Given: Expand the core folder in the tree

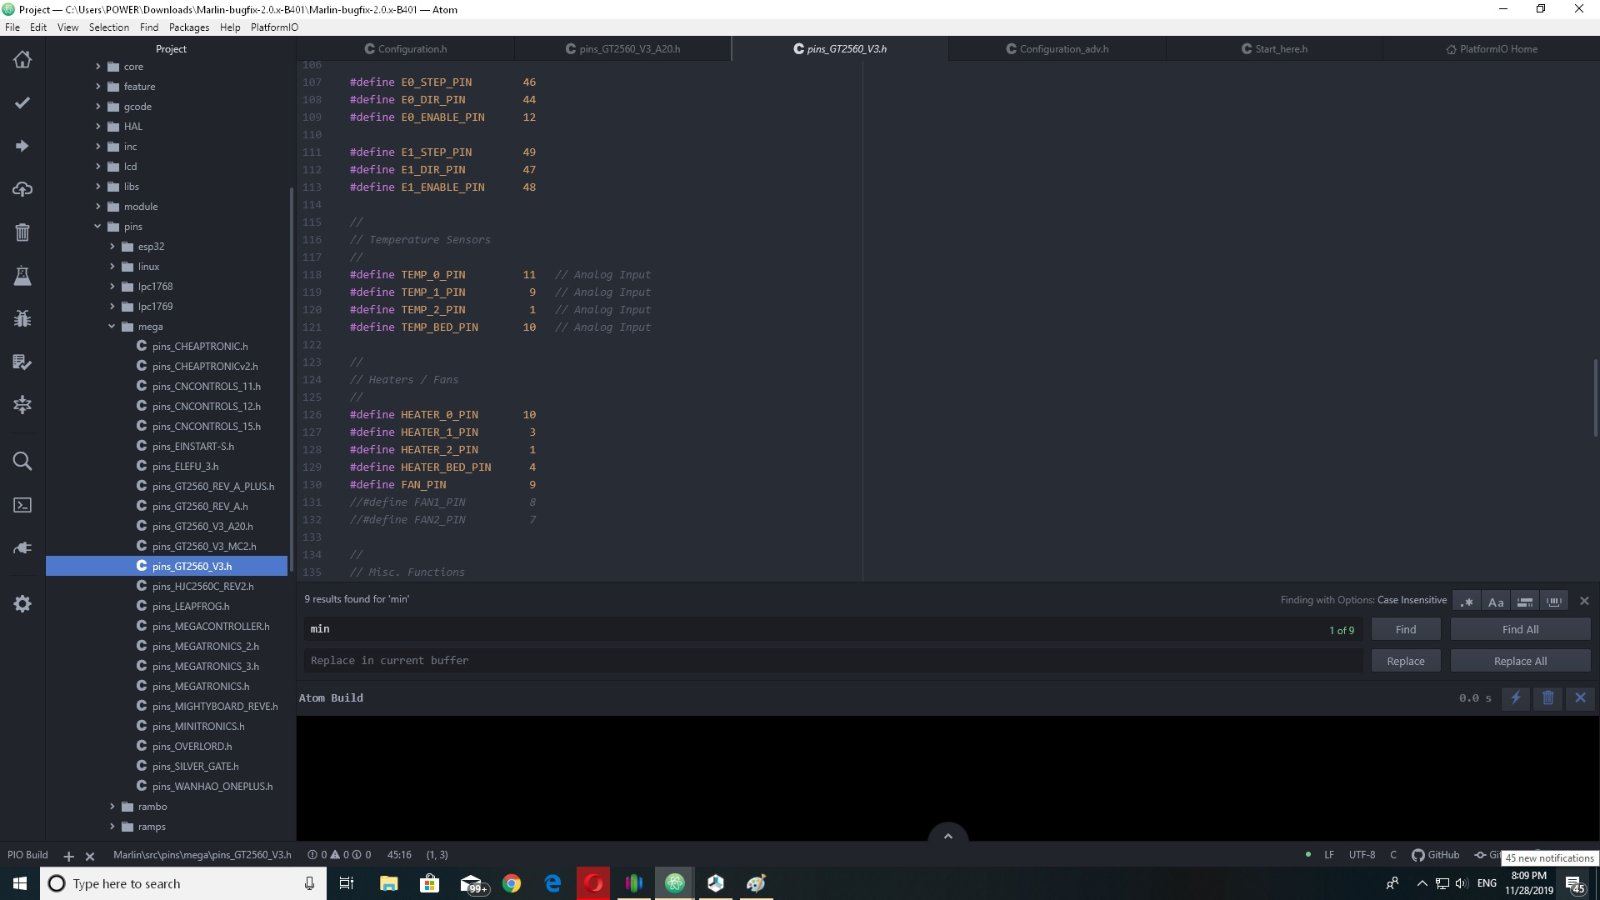Looking at the screenshot, I should pyautogui.click(x=98, y=67).
